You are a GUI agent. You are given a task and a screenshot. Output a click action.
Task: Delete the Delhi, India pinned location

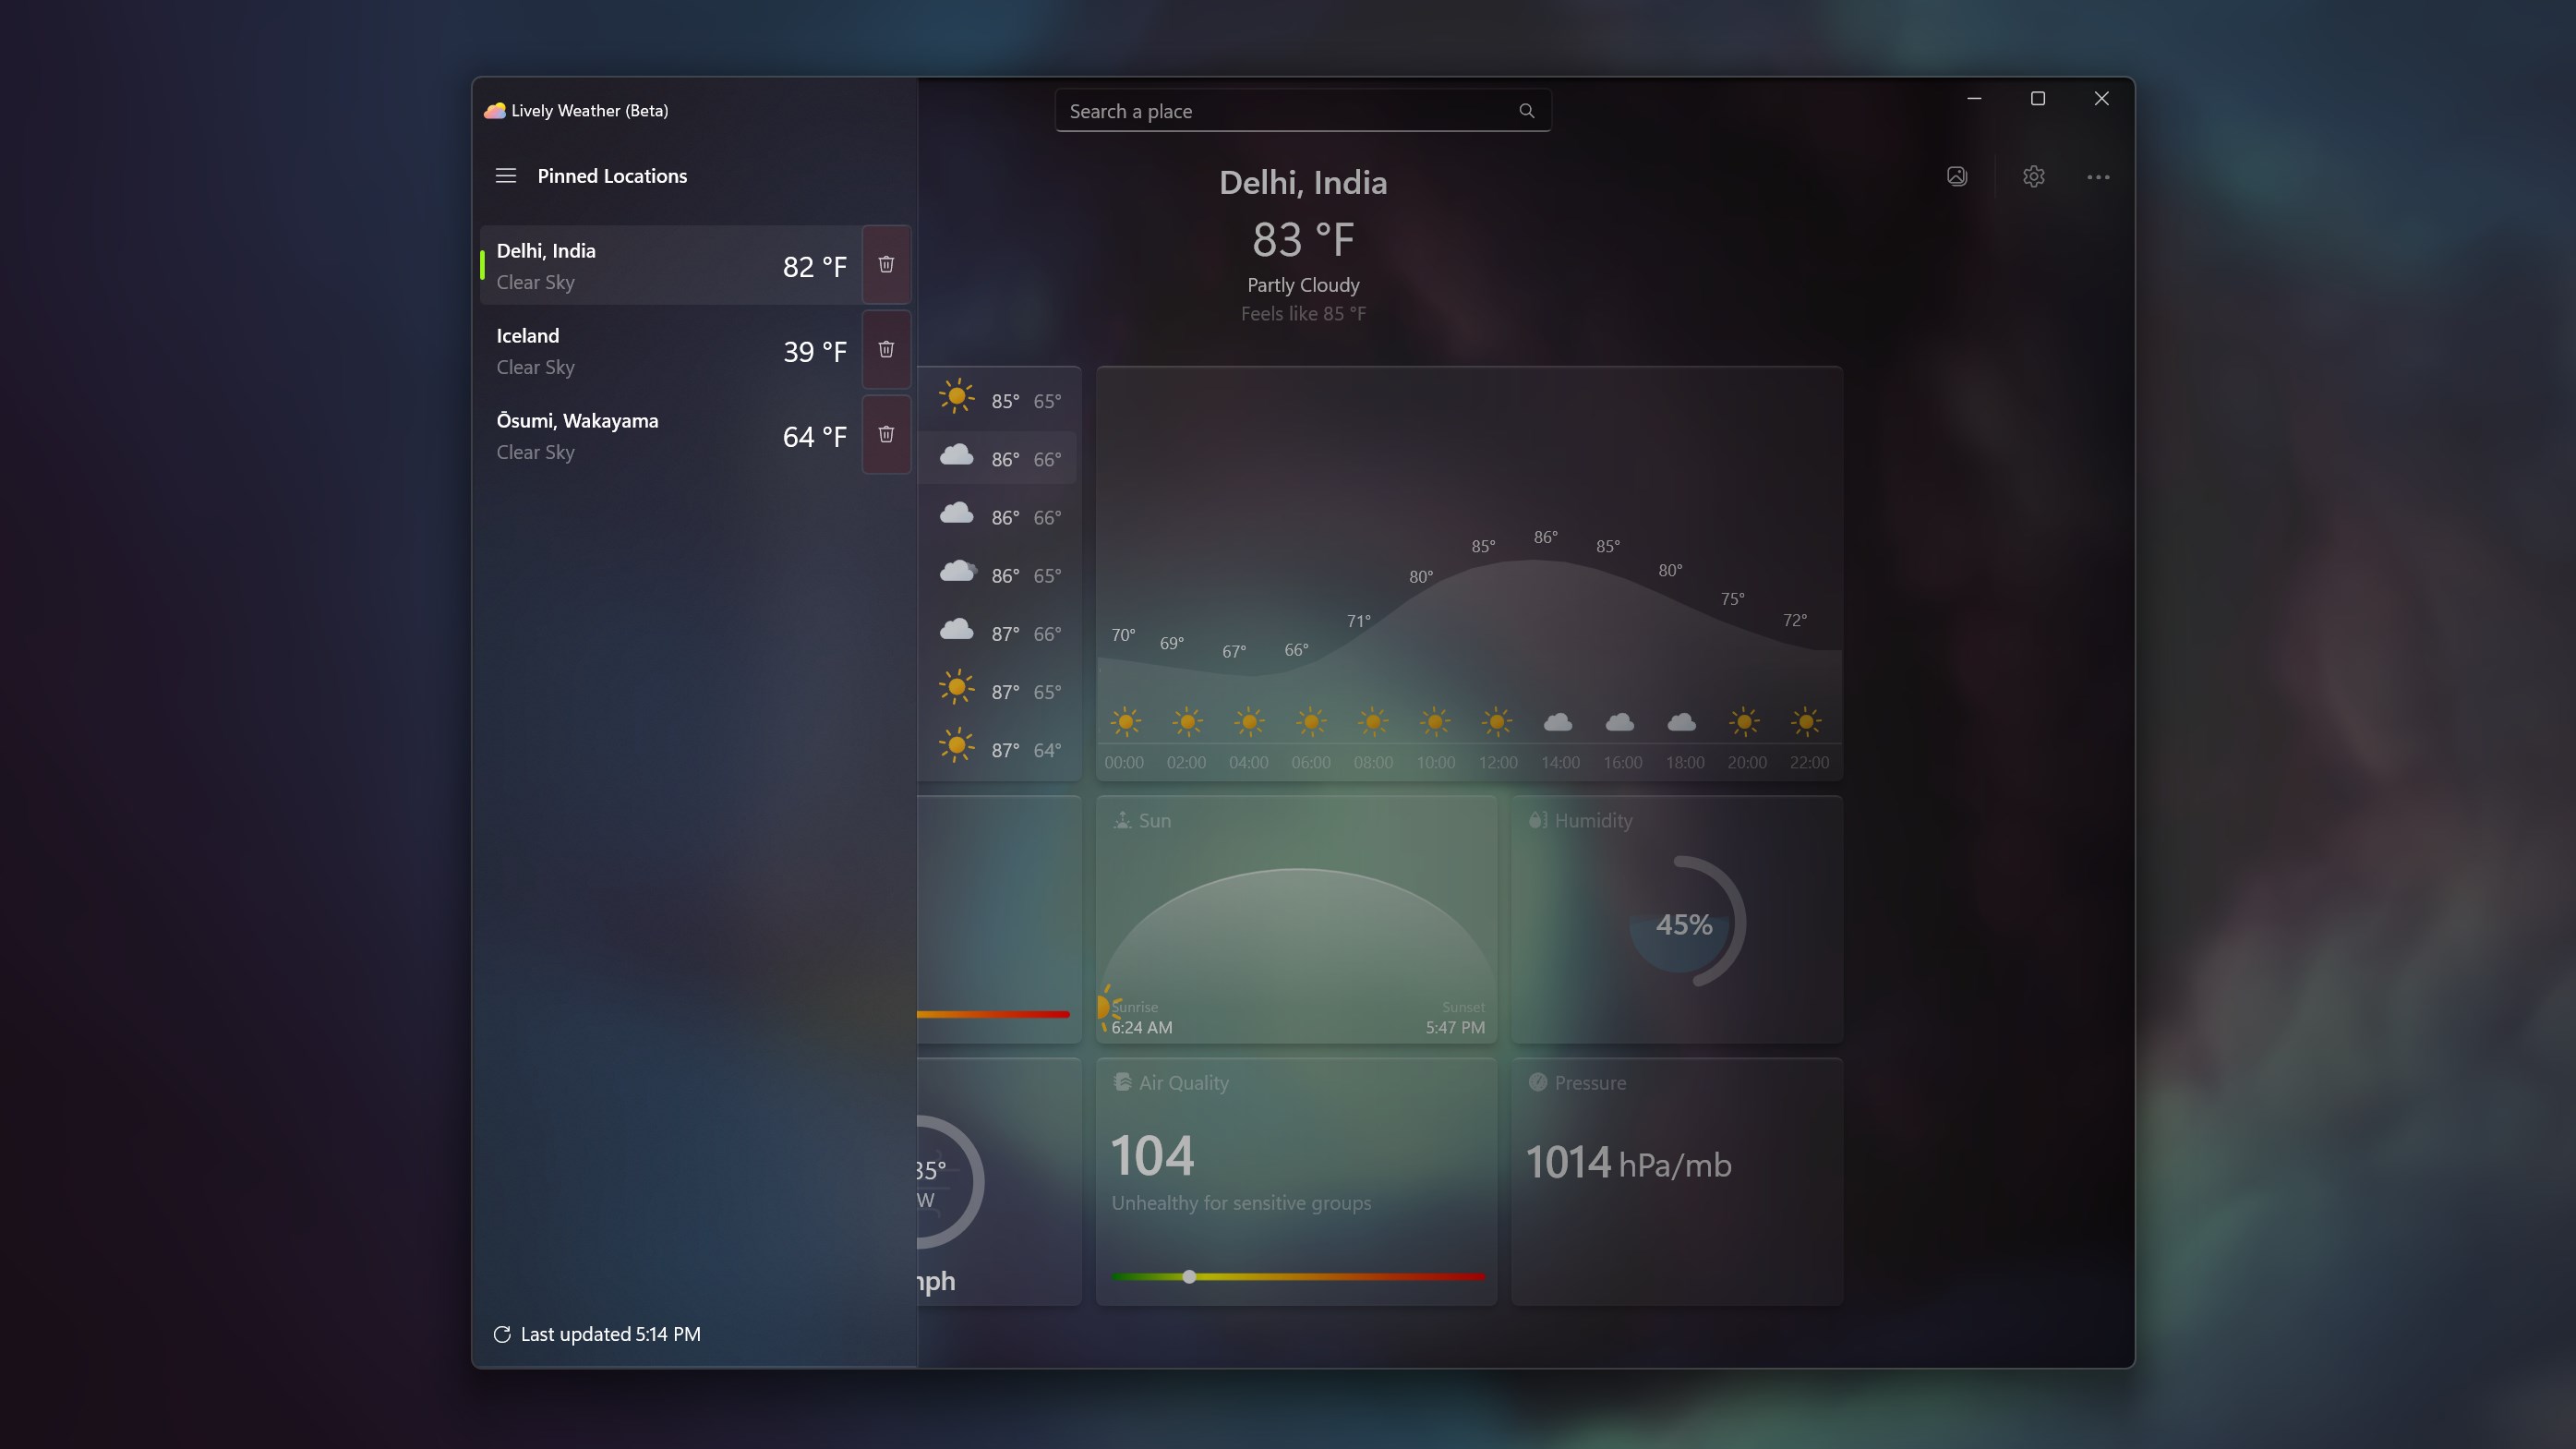tap(886, 264)
